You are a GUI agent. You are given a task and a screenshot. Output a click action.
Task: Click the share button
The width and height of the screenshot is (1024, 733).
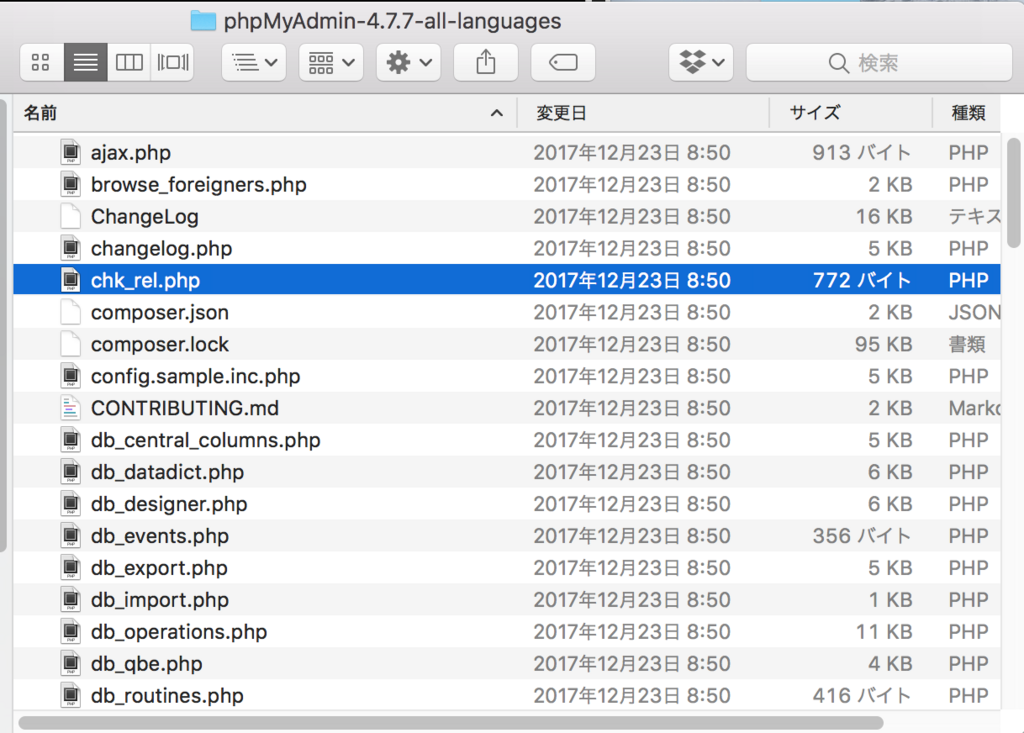click(486, 63)
